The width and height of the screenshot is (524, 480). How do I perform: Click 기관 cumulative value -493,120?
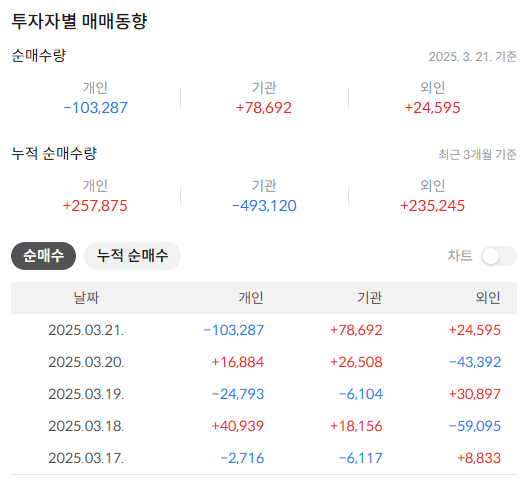coord(264,206)
